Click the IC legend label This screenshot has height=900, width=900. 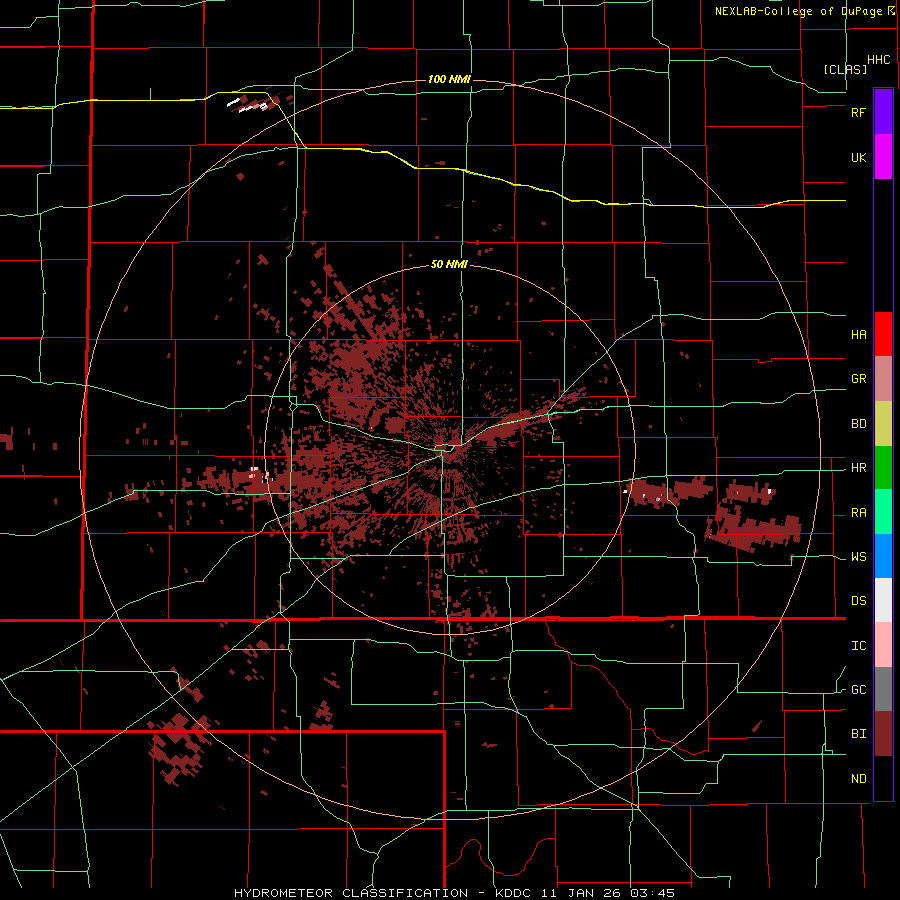(x=858, y=646)
